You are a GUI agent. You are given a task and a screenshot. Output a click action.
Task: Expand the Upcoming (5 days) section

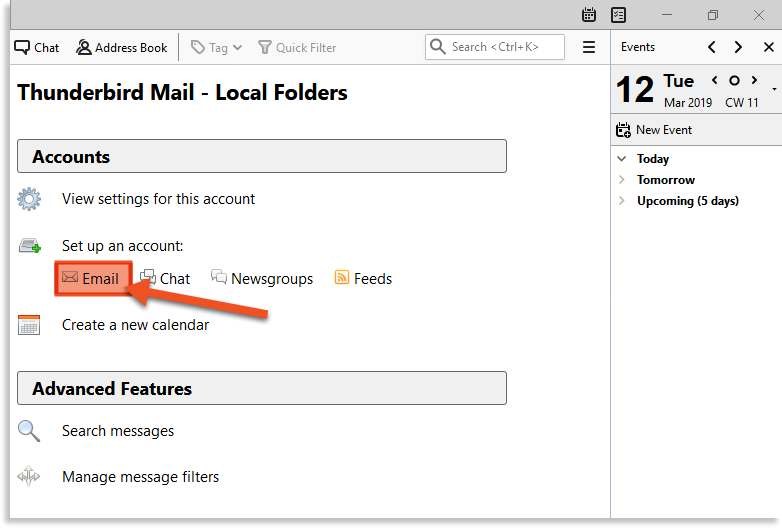[x=622, y=201]
